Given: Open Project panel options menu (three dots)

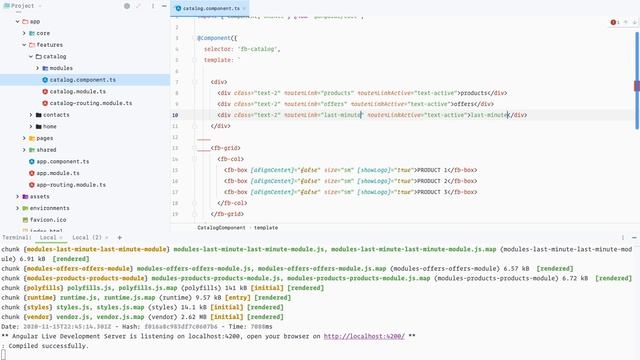Looking at the screenshot, I should click(153, 6).
